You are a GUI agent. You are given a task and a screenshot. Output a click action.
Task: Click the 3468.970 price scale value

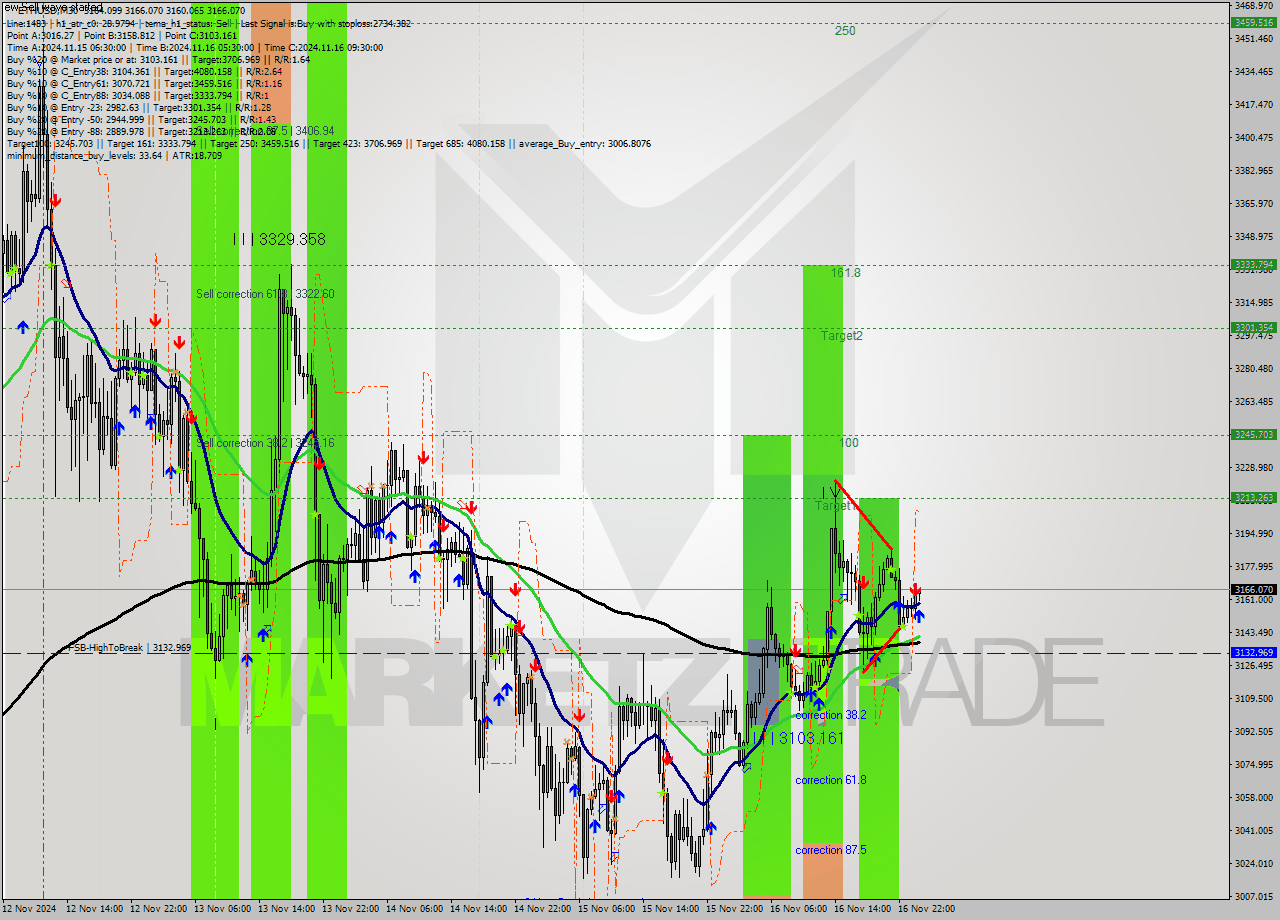[1253, 6]
